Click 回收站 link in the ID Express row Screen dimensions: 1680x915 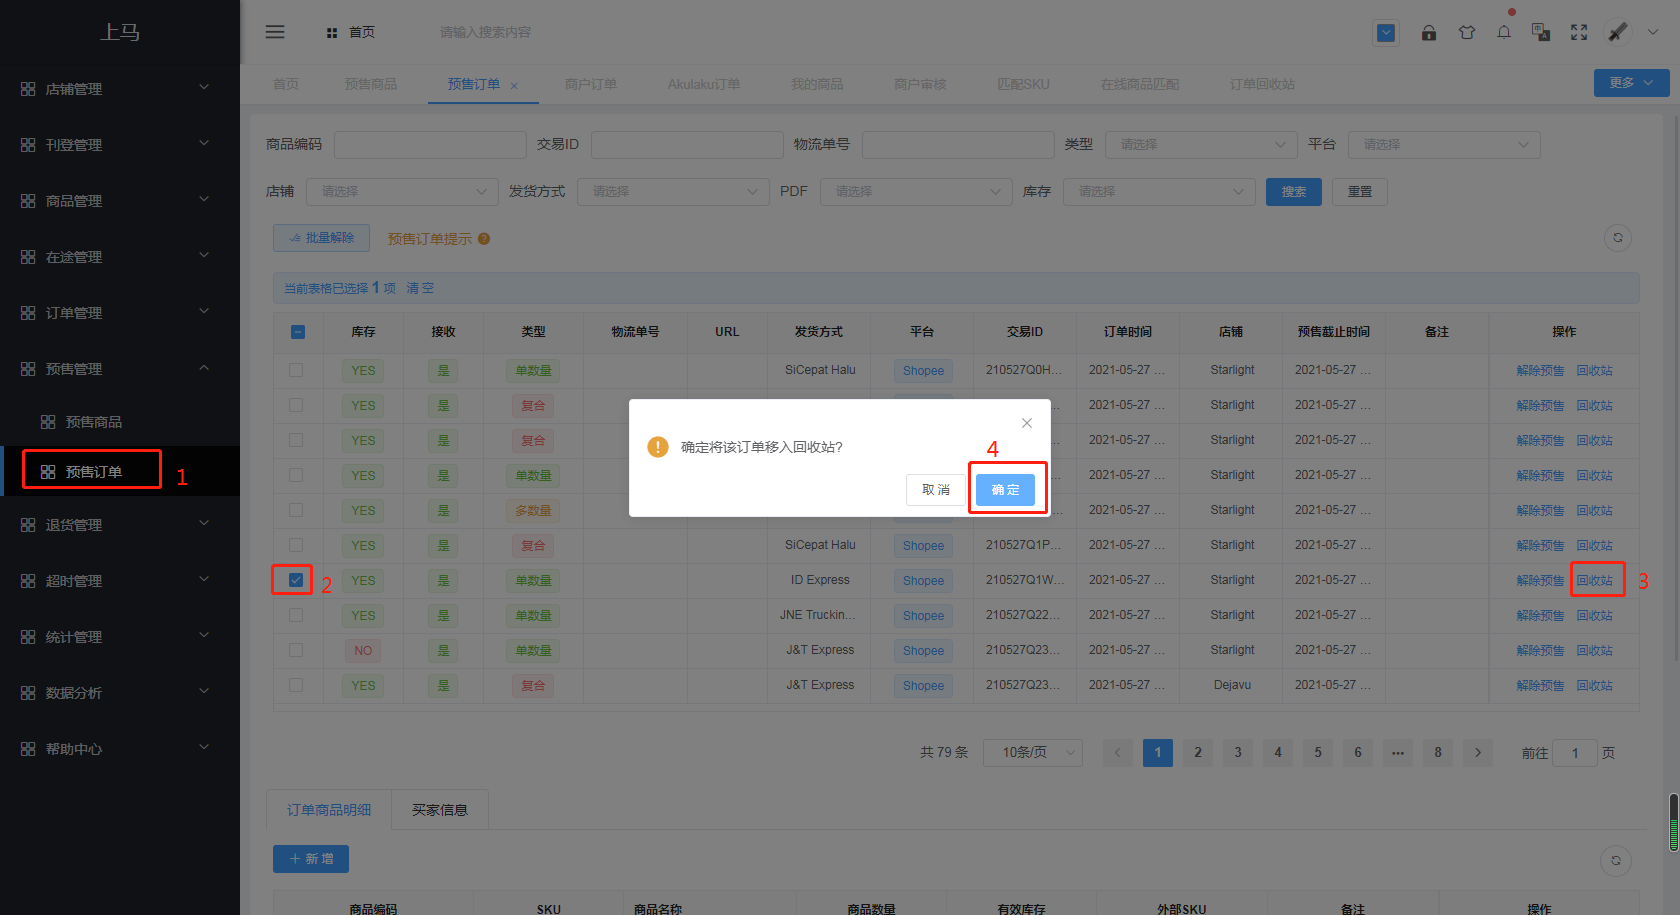[1595, 581]
